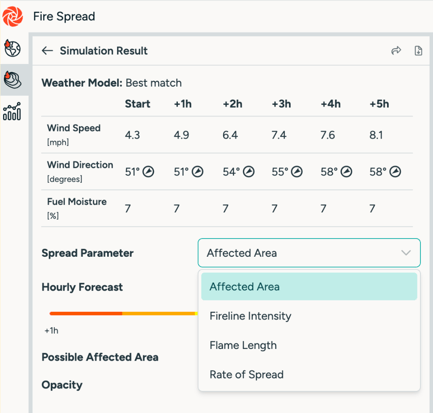433x413 pixels.
Task: Choose Affected Area from the dropdown list
Action: [309, 287]
